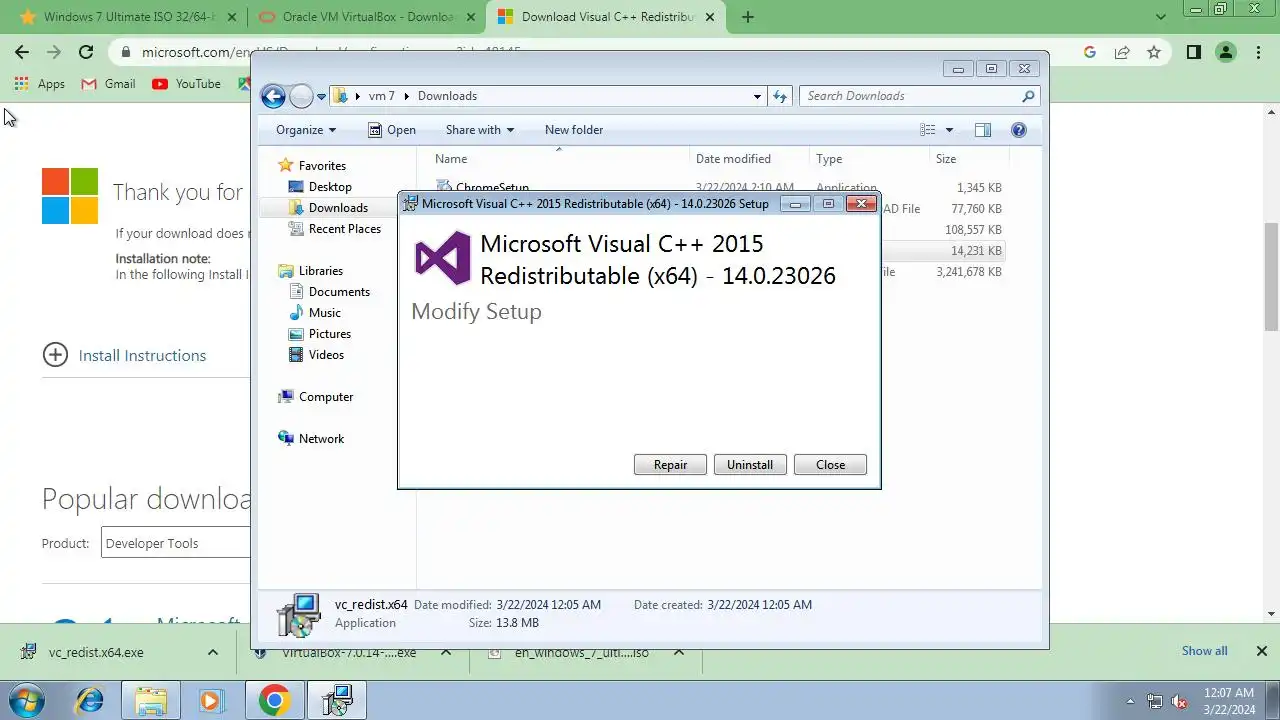Viewport: 1280px width, 720px height.
Task: Select the ChromeSetup file row
Action: 718,186
